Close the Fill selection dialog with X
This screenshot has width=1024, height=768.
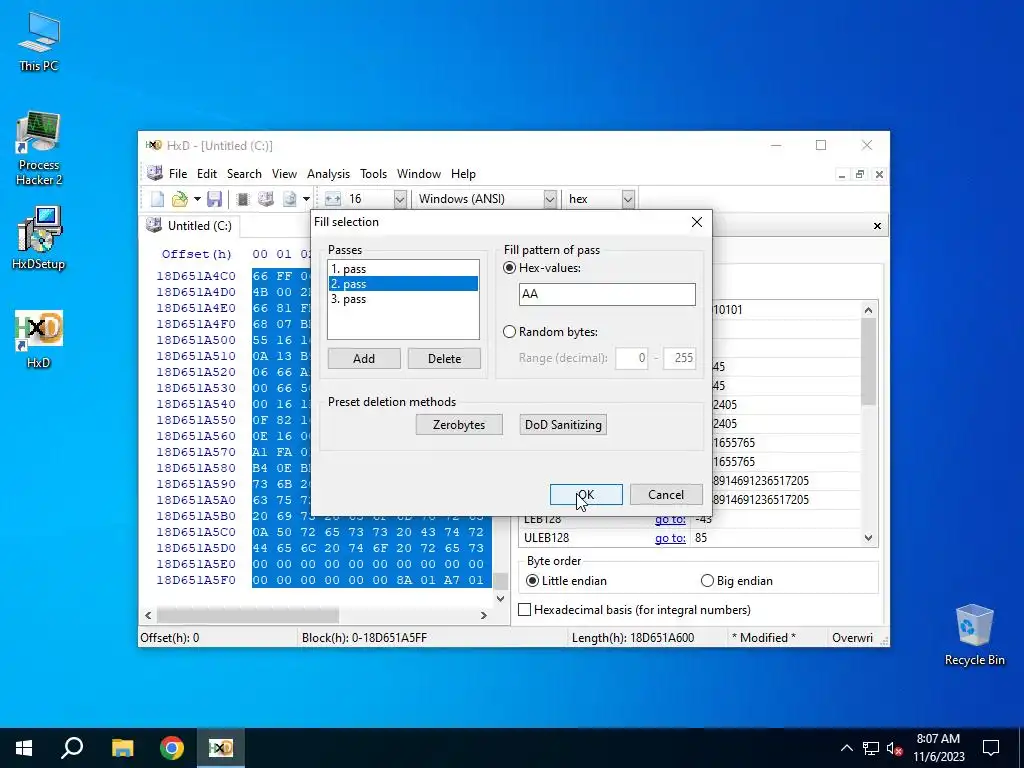pyautogui.click(x=697, y=222)
